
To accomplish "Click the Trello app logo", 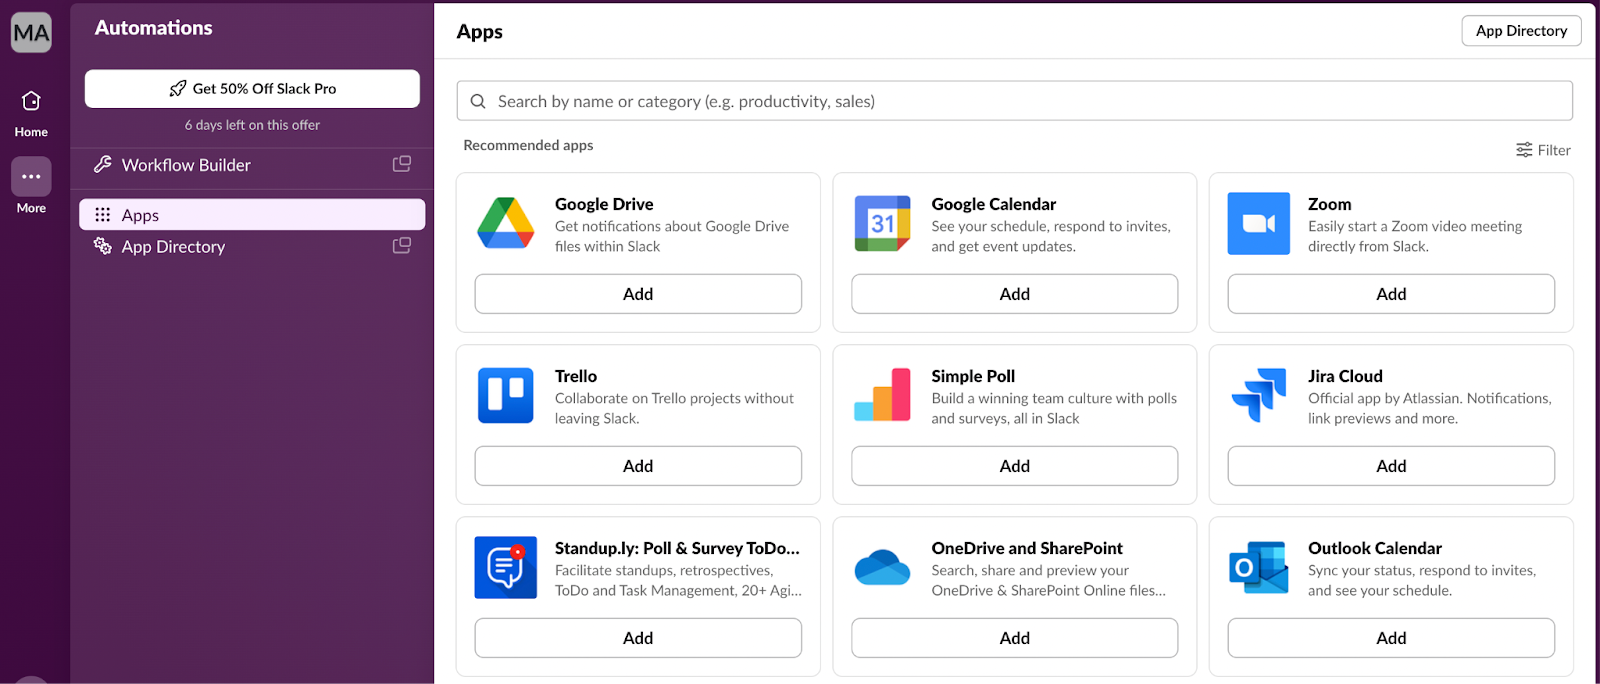I will click(506, 395).
